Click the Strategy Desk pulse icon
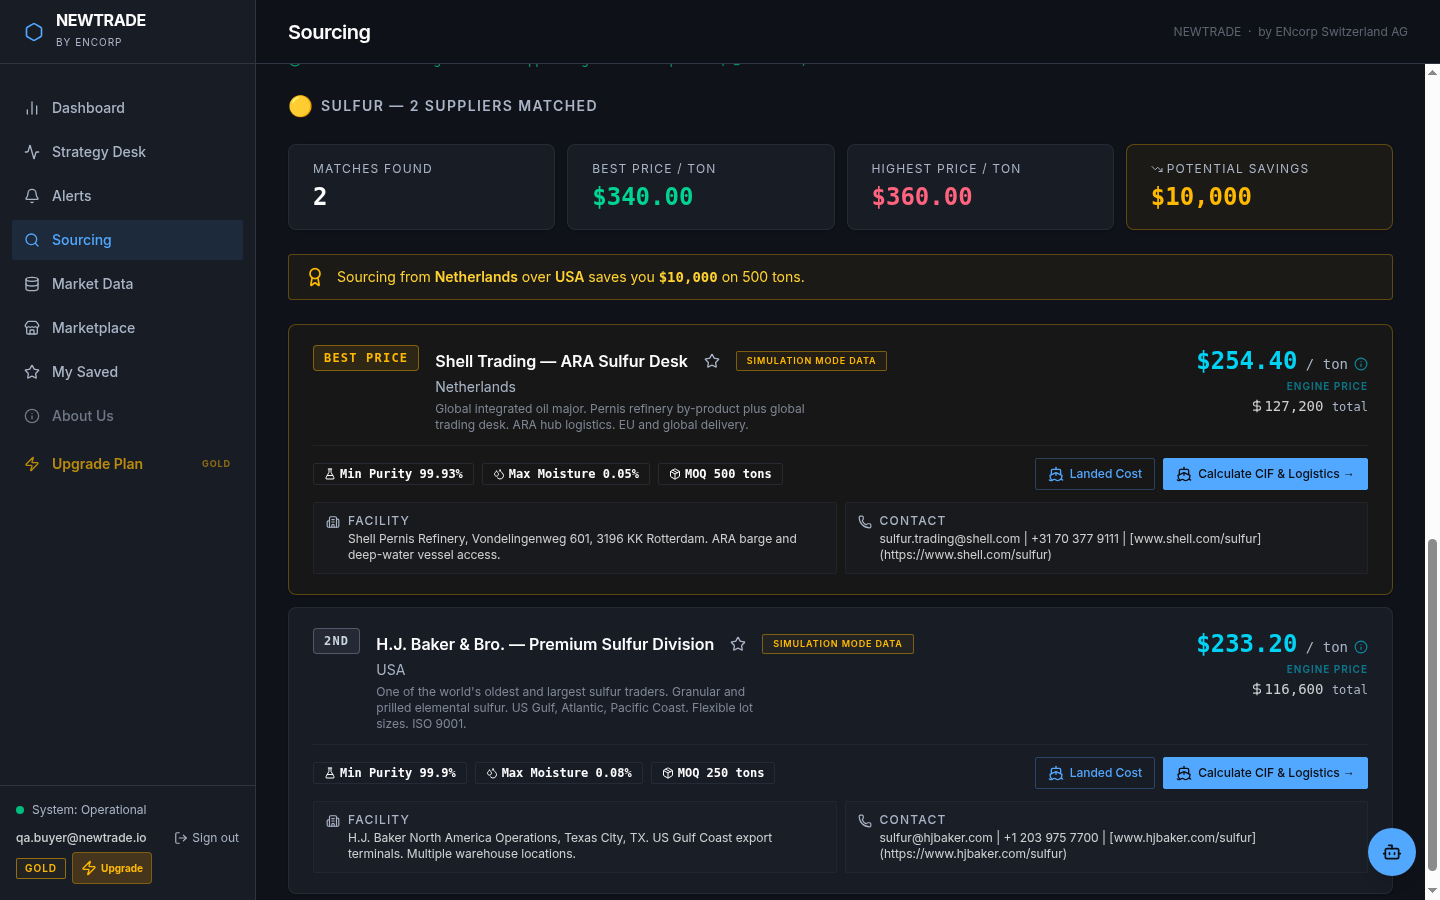Image resolution: width=1440 pixels, height=900 pixels. click(x=32, y=152)
